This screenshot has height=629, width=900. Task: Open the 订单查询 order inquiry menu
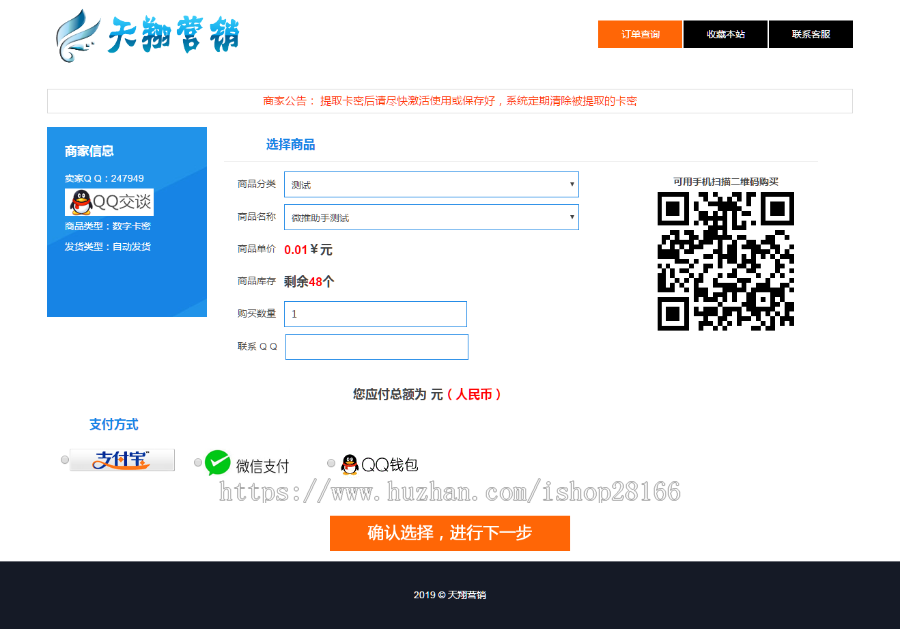(x=639, y=33)
